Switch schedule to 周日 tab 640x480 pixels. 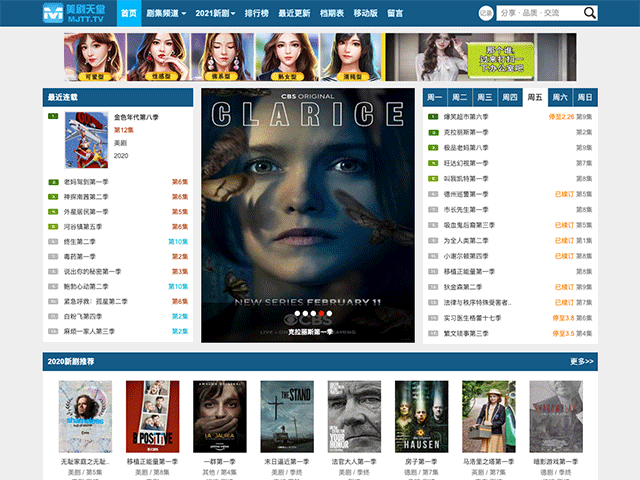click(x=585, y=97)
